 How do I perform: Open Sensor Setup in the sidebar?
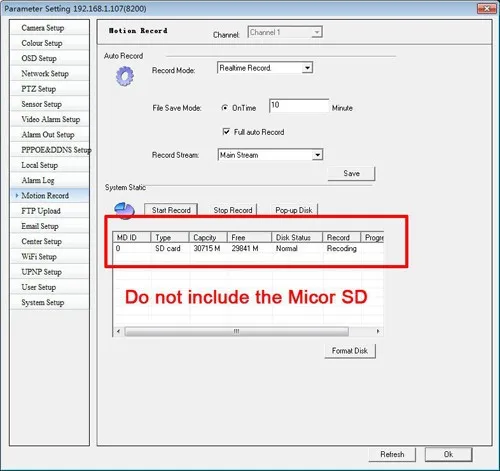(x=50, y=104)
